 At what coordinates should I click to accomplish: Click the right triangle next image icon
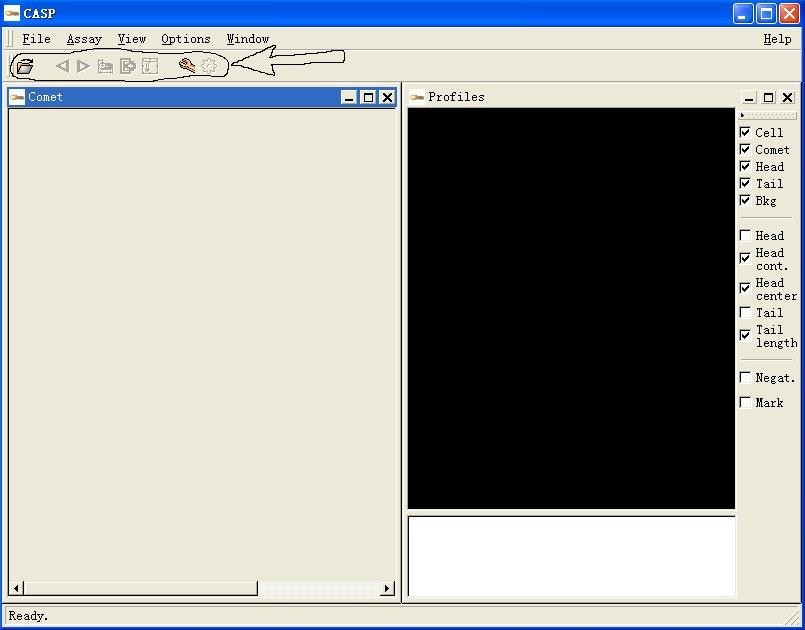tap(83, 66)
